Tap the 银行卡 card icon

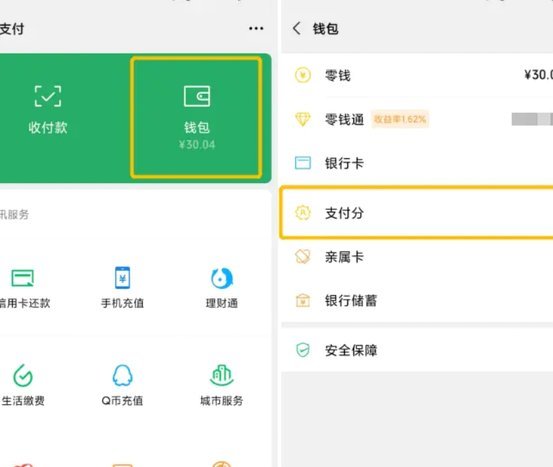coord(303,163)
